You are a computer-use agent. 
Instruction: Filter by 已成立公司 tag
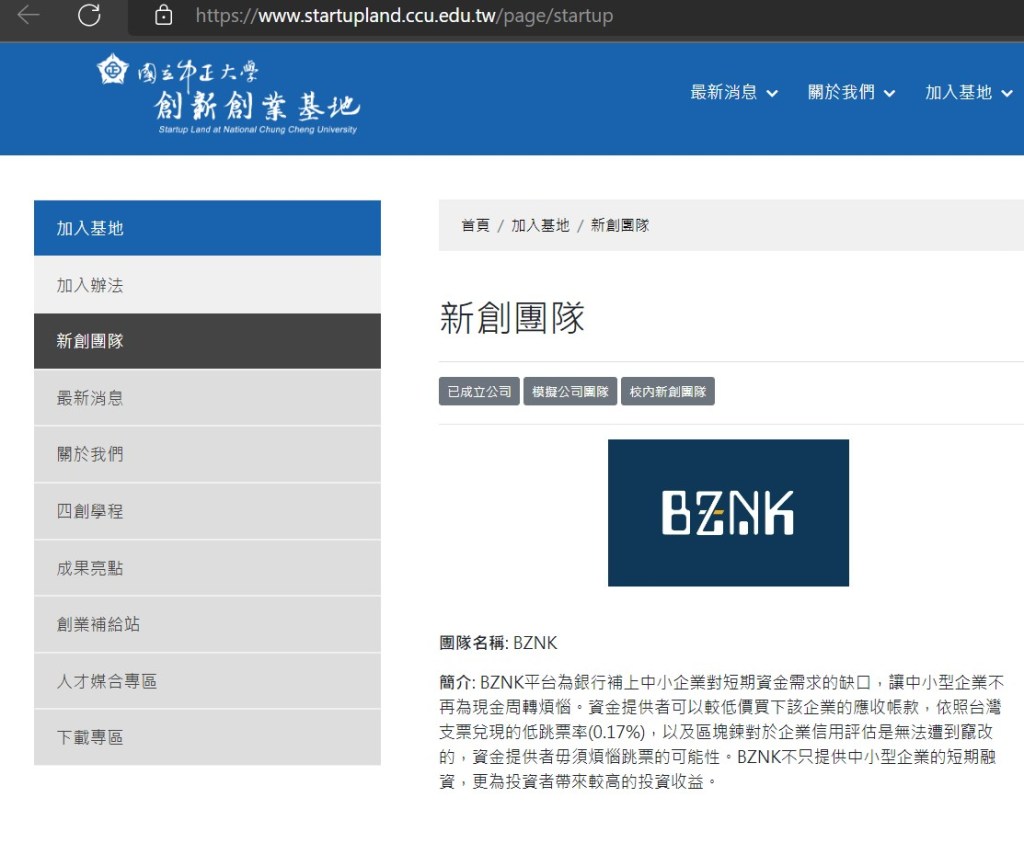pyautogui.click(x=479, y=392)
